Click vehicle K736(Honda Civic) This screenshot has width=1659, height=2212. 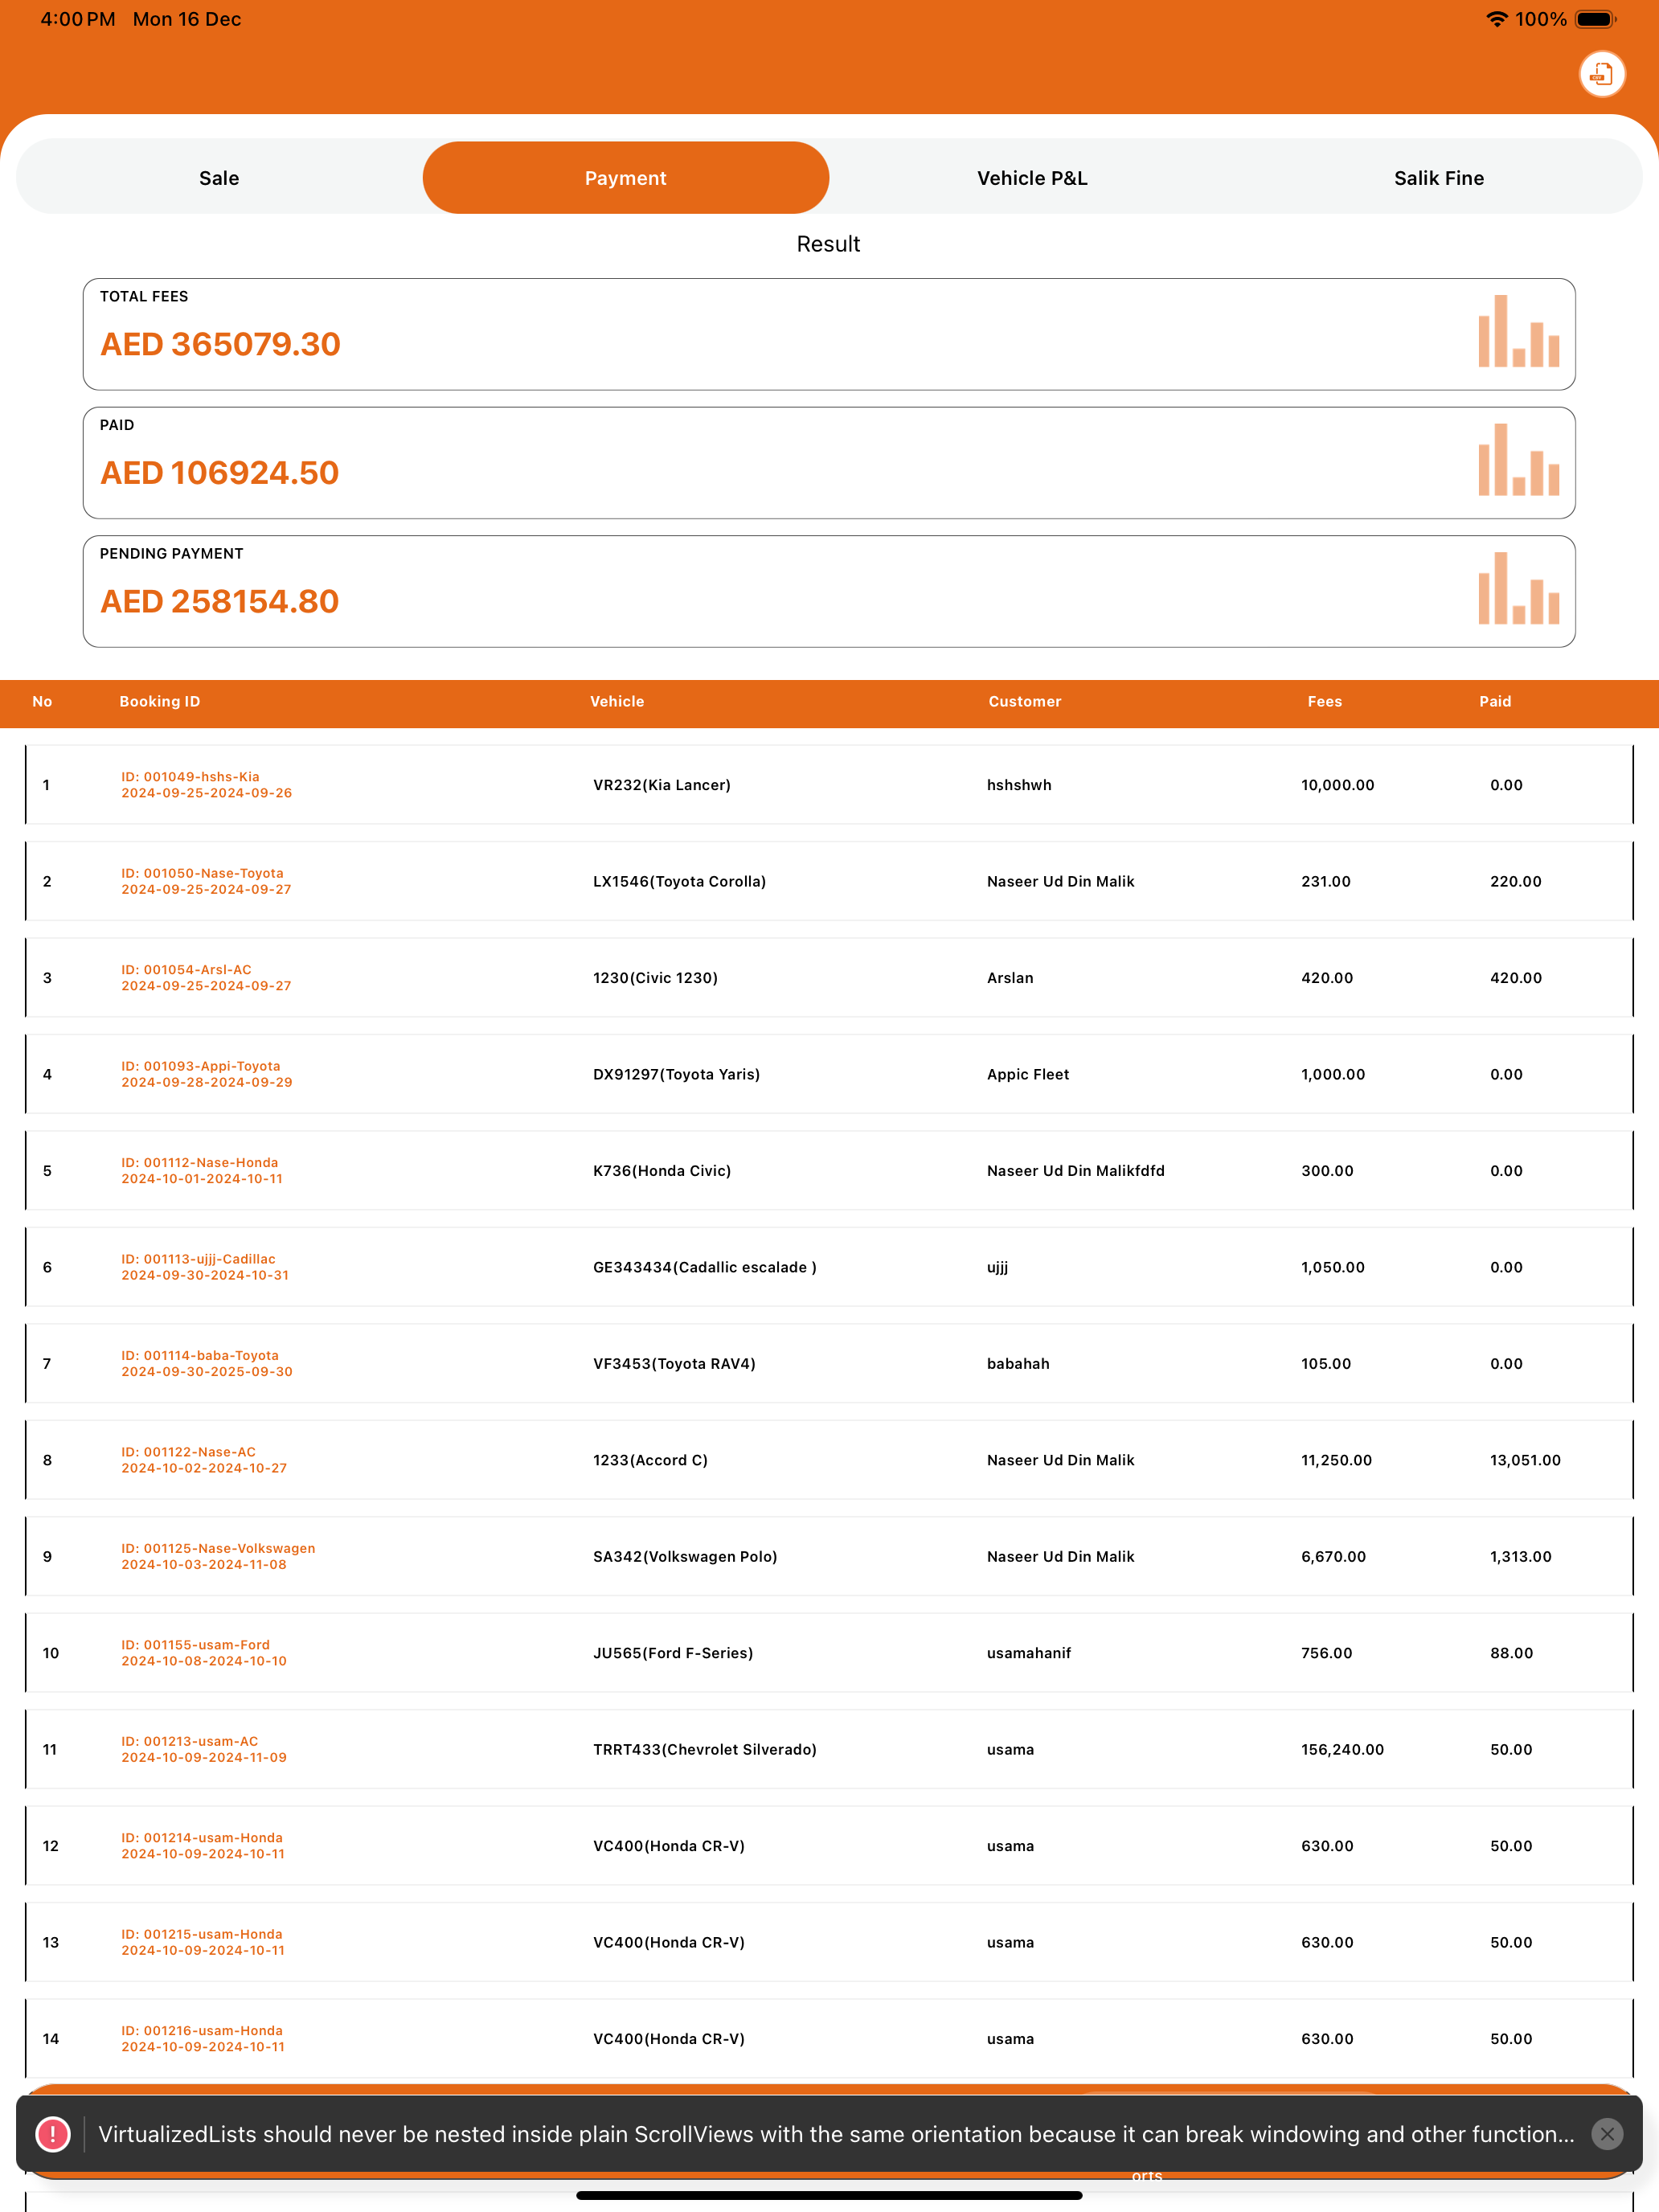(662, 1171)
